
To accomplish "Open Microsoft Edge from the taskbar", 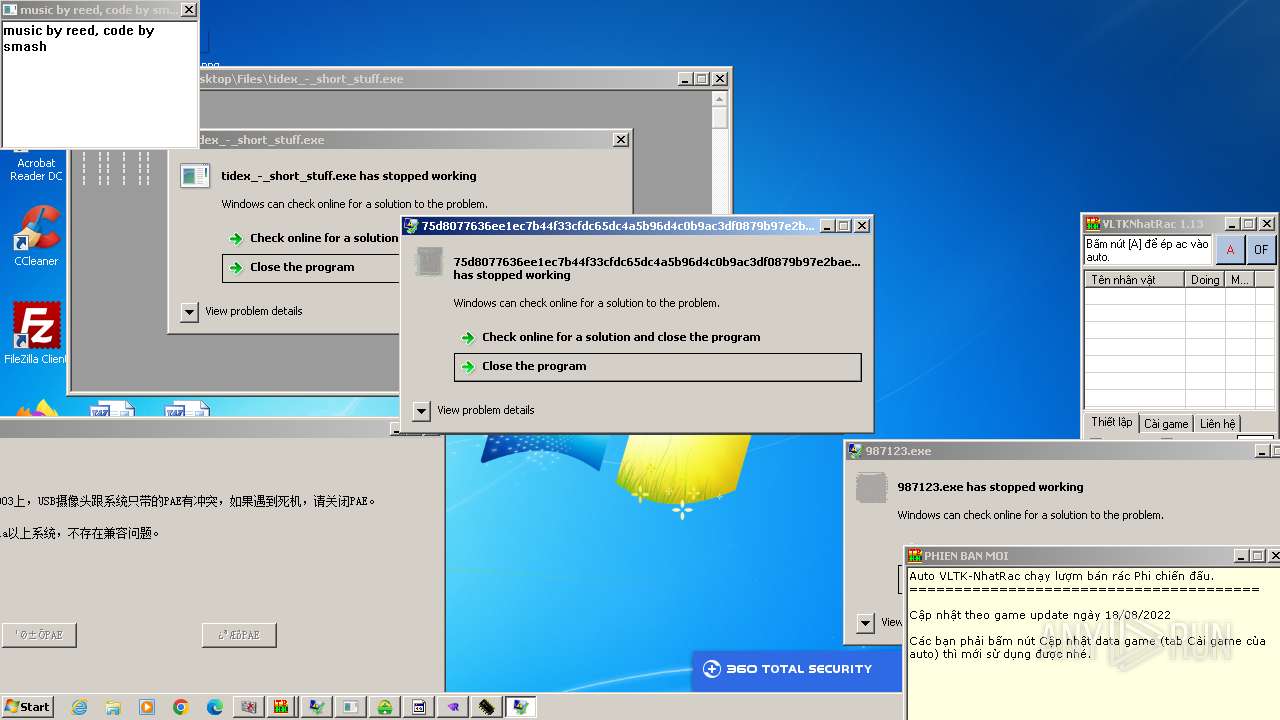I will (215, 707).
